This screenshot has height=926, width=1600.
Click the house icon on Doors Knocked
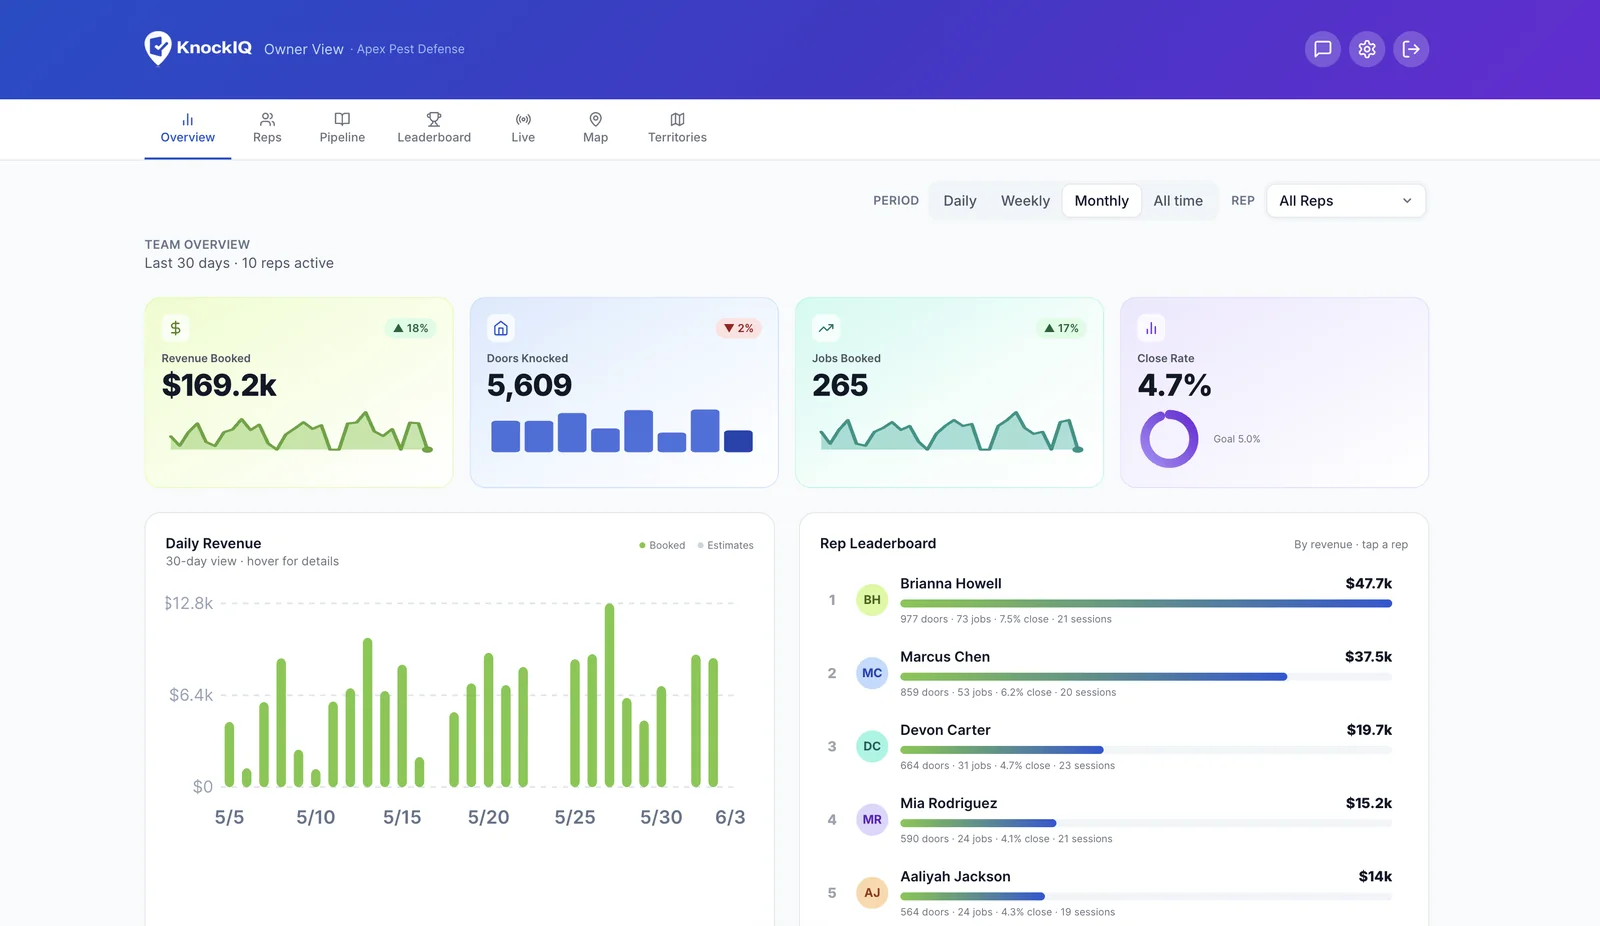coord(501,328)
